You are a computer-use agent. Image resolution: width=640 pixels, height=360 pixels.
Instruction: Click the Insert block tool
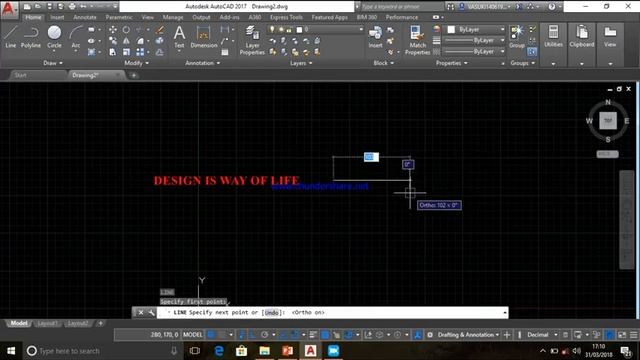375,37
